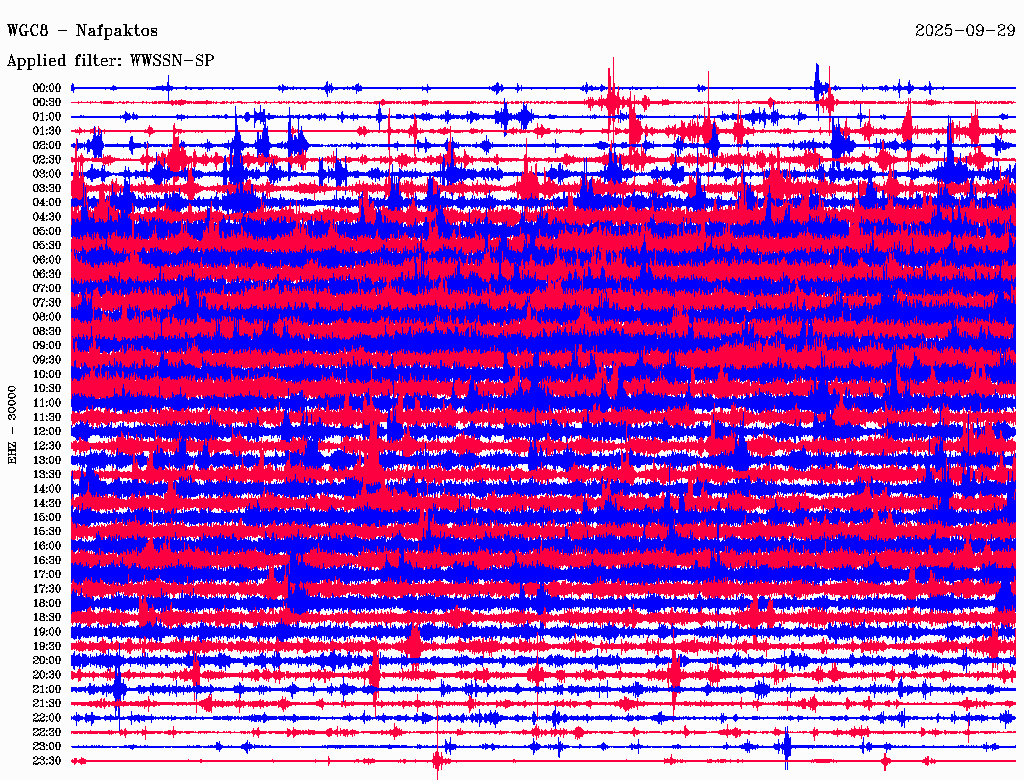Click the 18:00 time label
This screenshot has height=780, width=1024.
[47, 604]
